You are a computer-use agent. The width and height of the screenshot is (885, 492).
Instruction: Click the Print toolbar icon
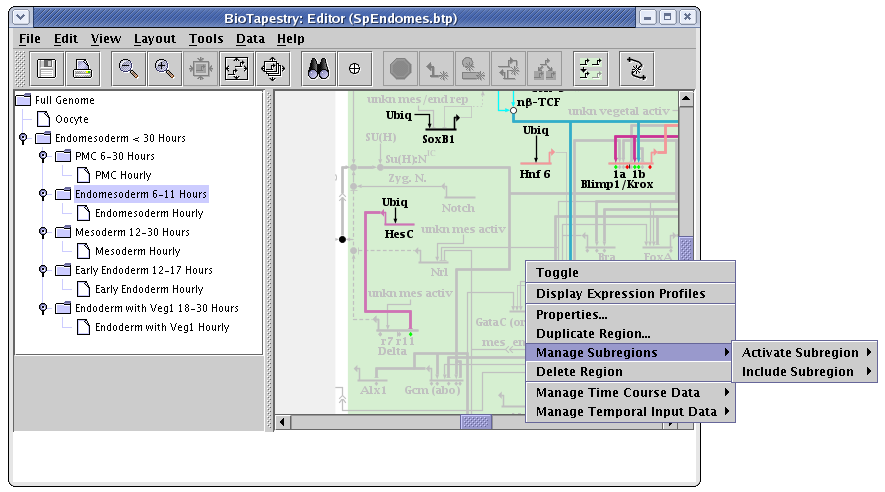[x=81, y=68]
